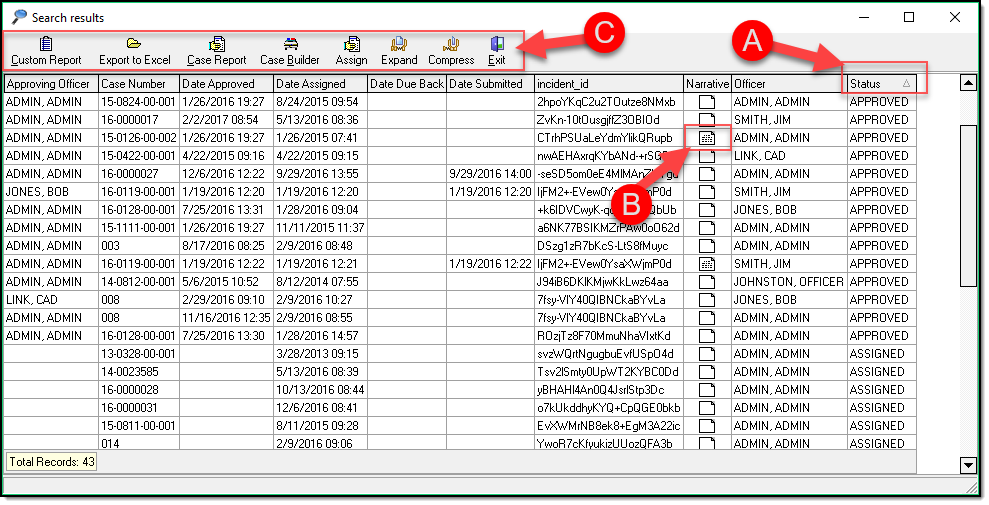The image size is (989, 505).
Task: Sort by the Status column header
Action: pos(881,84)
